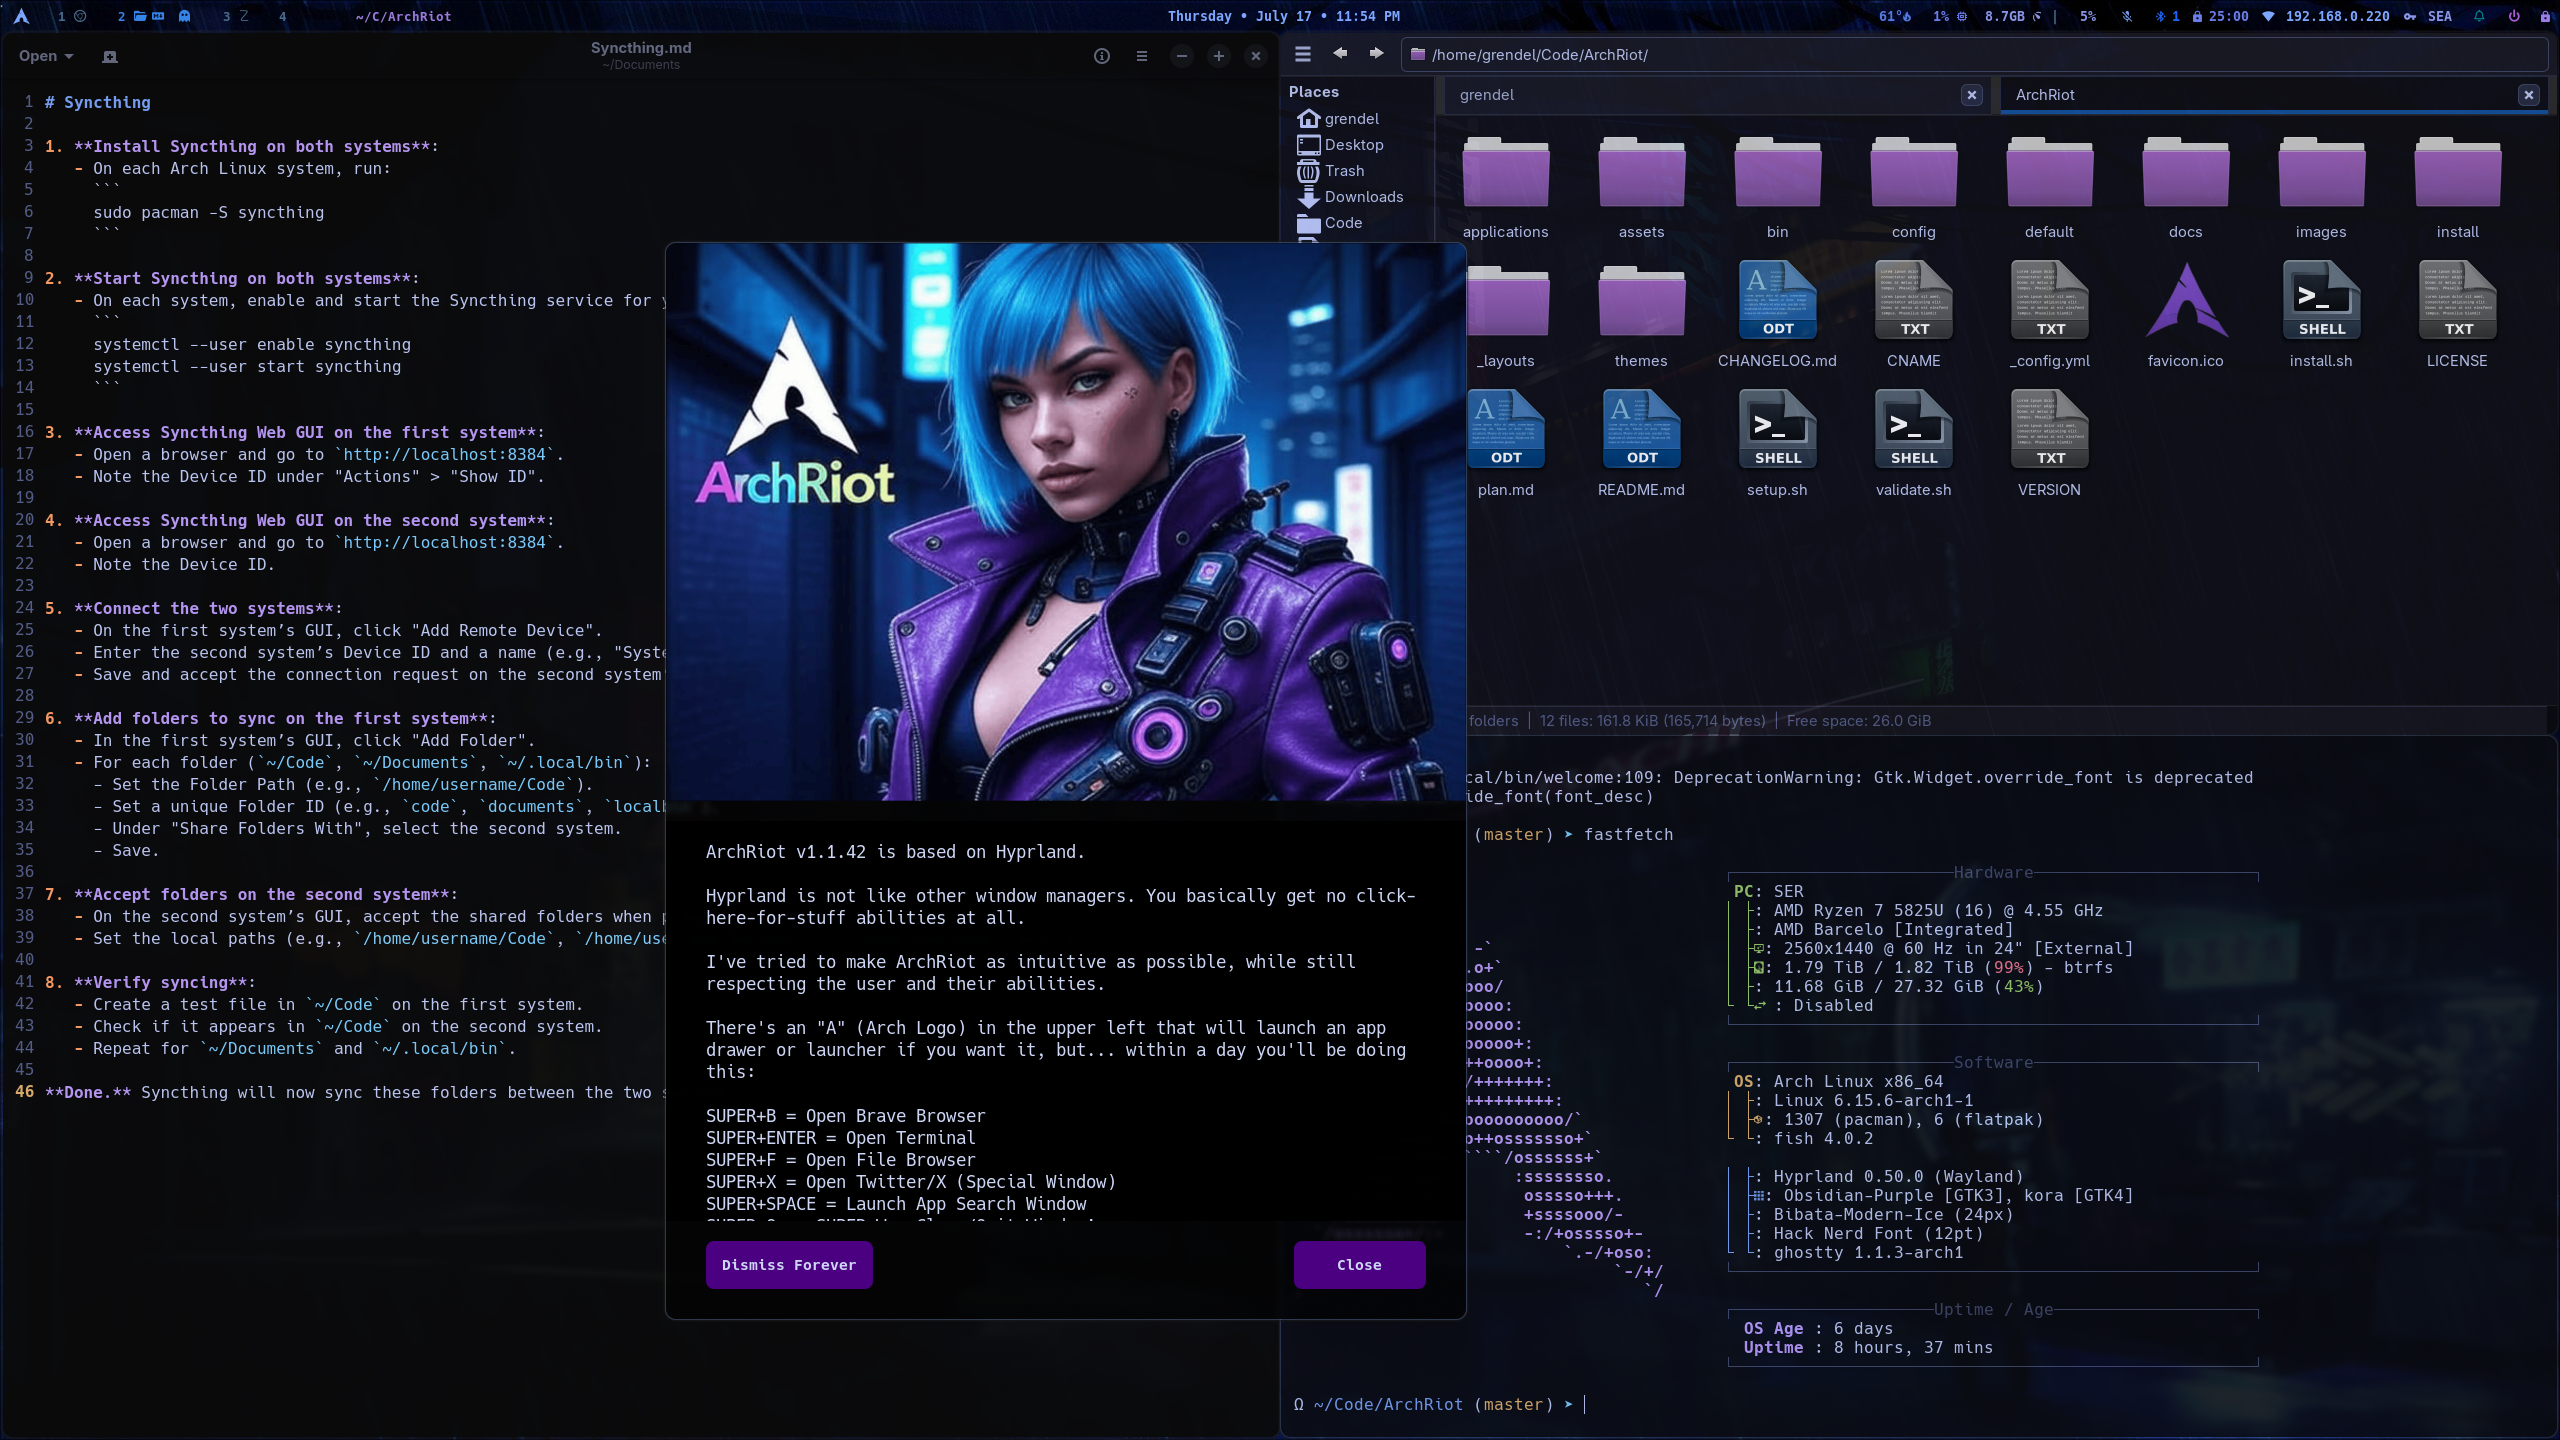Click the lock icon at the far right of the bar
2560x1440 pixels.
coord(2545,16)
